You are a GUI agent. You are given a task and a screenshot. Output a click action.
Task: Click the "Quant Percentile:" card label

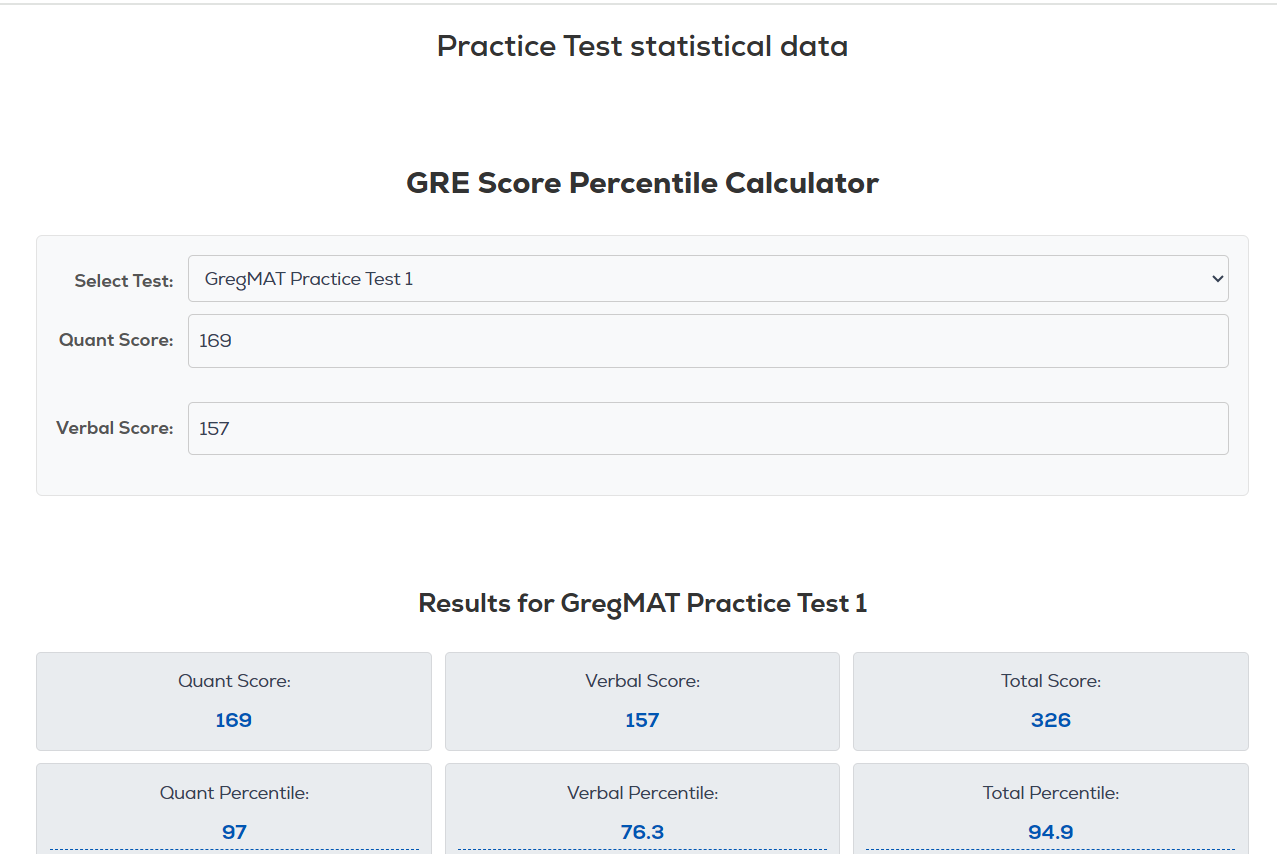(x=234, y=793)
